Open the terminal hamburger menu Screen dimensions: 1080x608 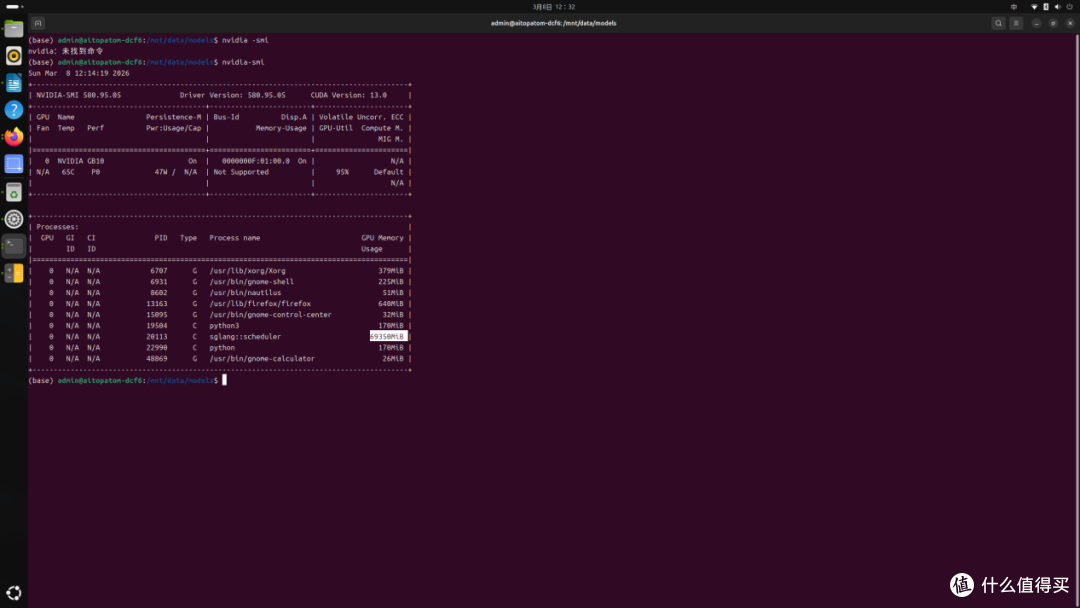[1016, 23]
